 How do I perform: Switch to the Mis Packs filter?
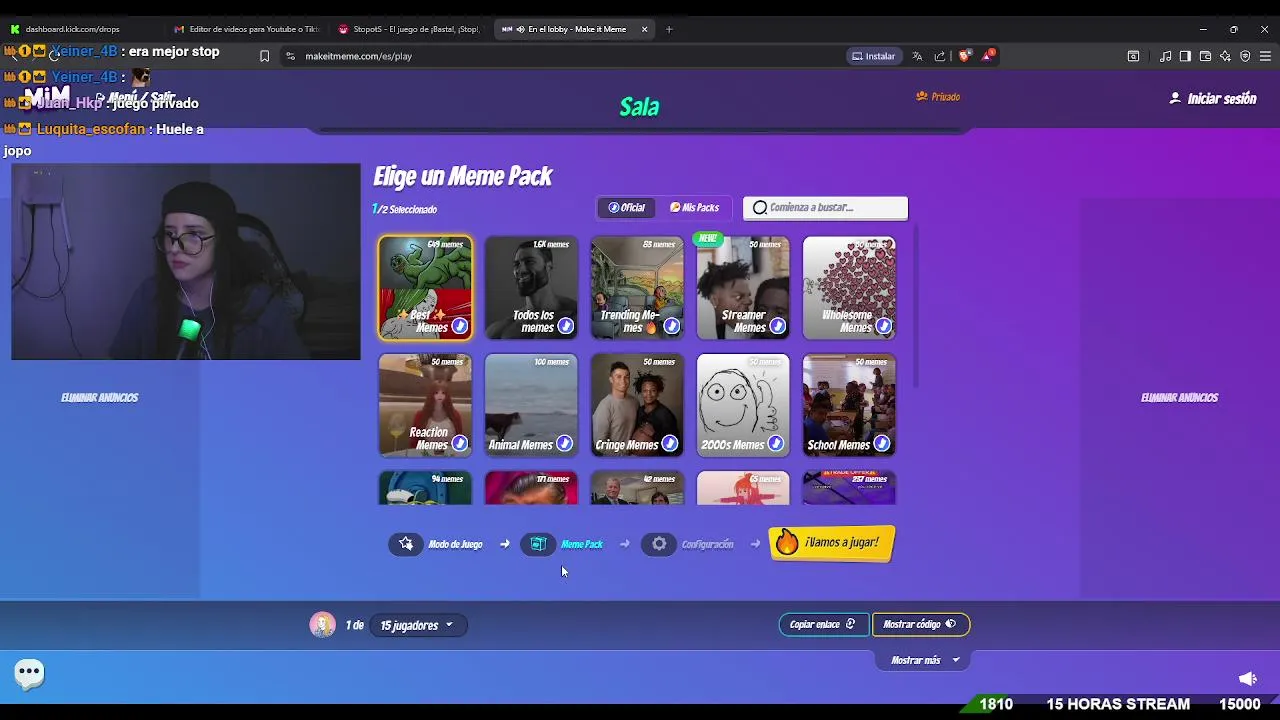[694, 207]
